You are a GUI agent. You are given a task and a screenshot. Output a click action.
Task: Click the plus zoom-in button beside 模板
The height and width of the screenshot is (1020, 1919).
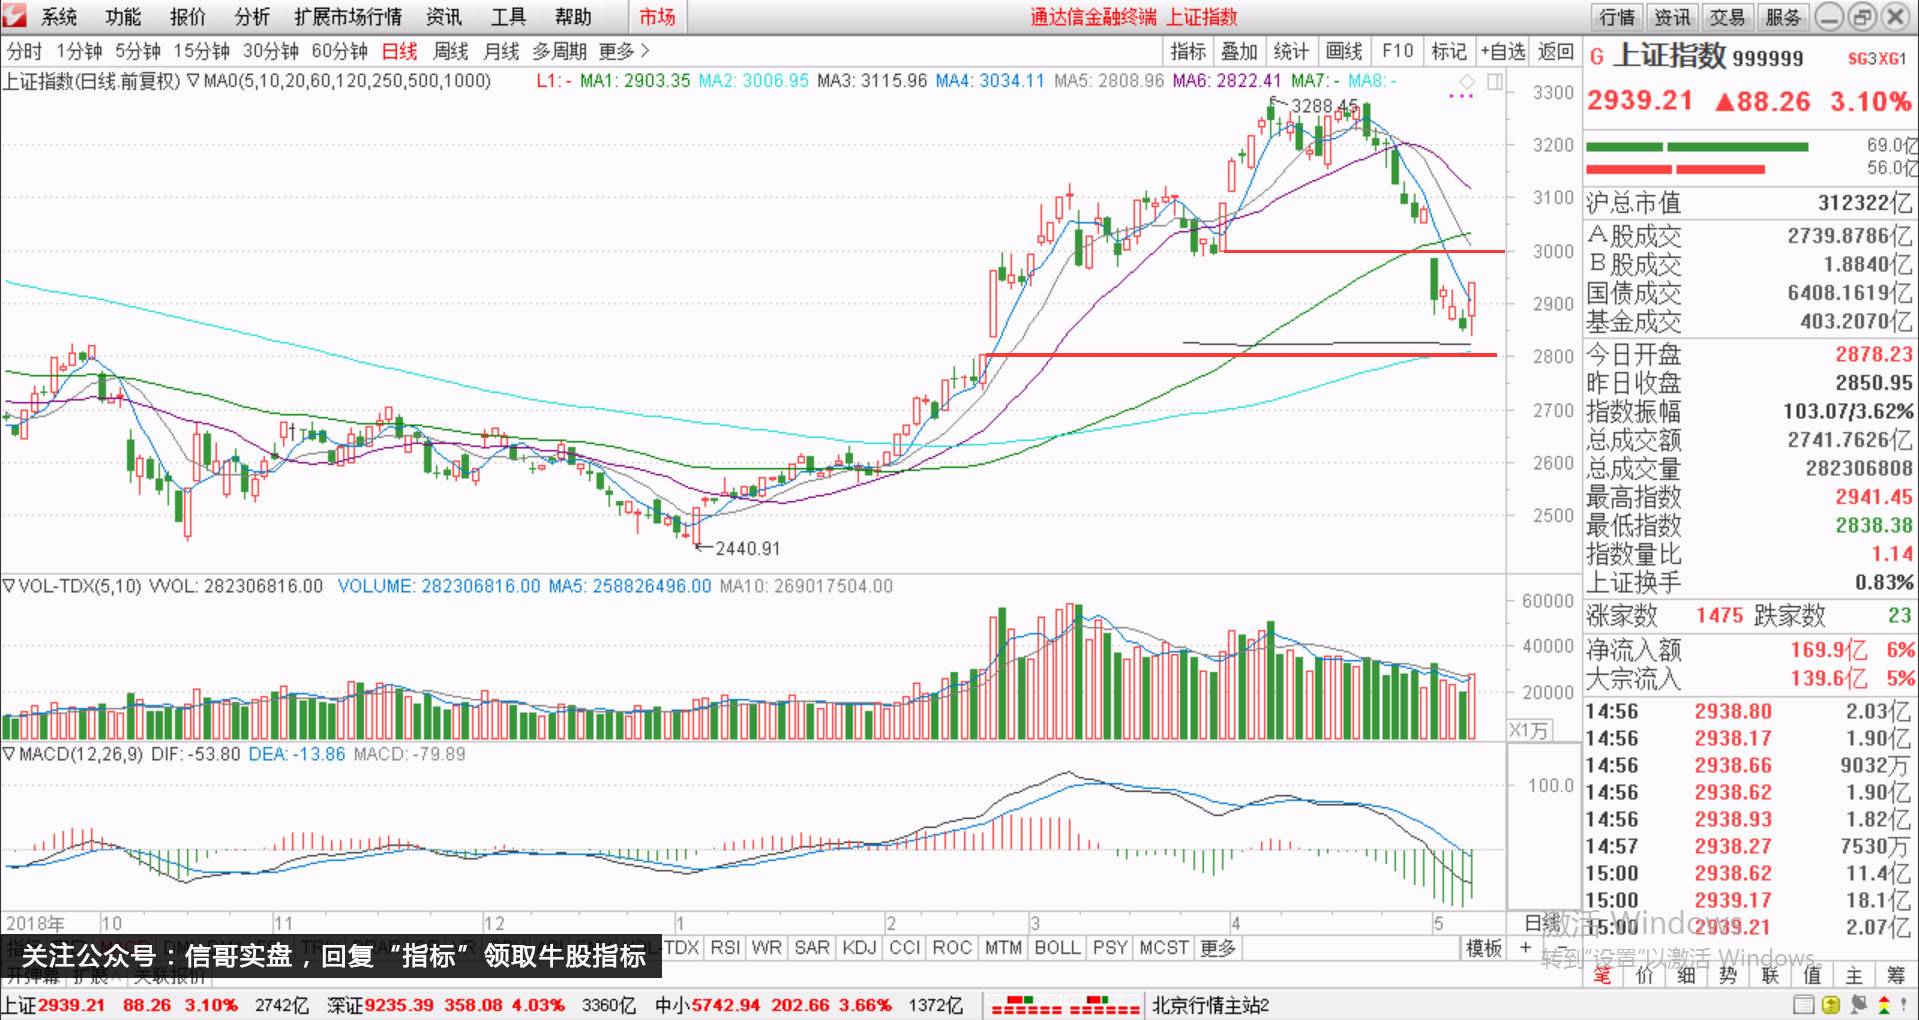1525,947
